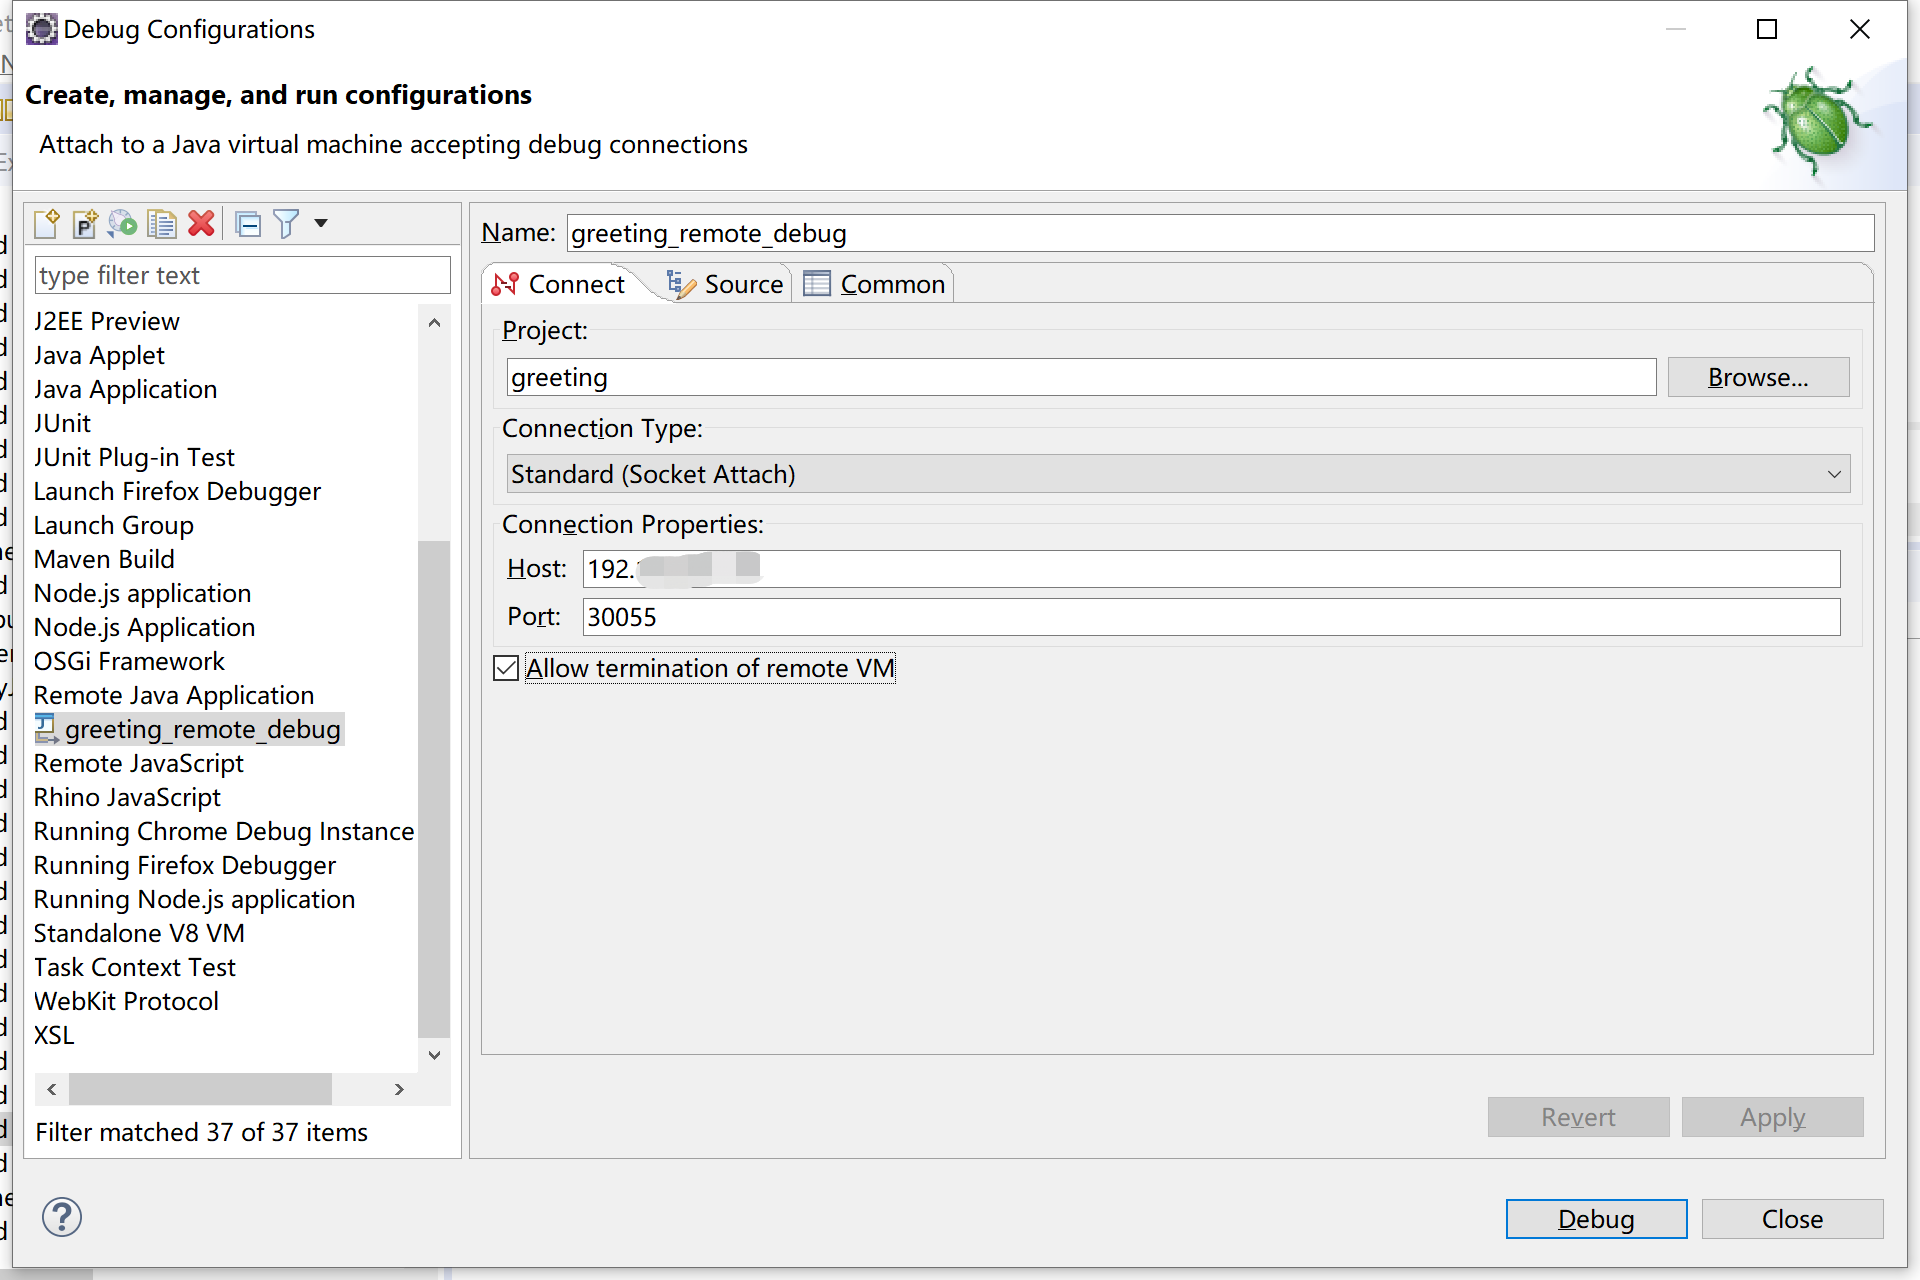Screen dimensions: 1920x1280
Task: Duplicate the selected launch configuration
Action: [161, 223]
